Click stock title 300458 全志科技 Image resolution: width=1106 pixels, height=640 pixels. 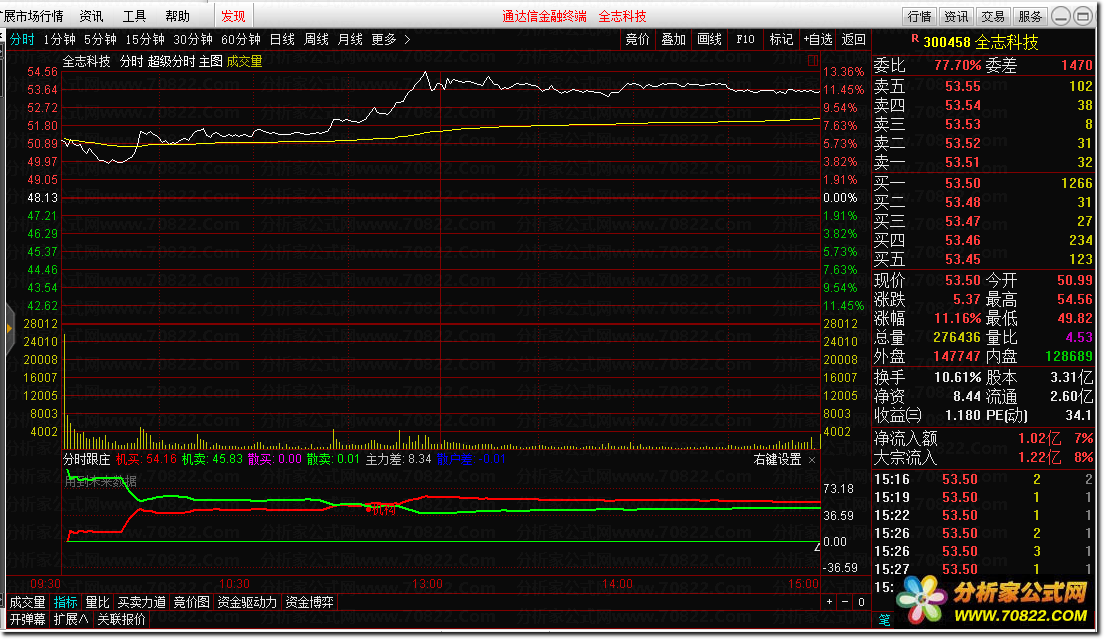point(980,42)
